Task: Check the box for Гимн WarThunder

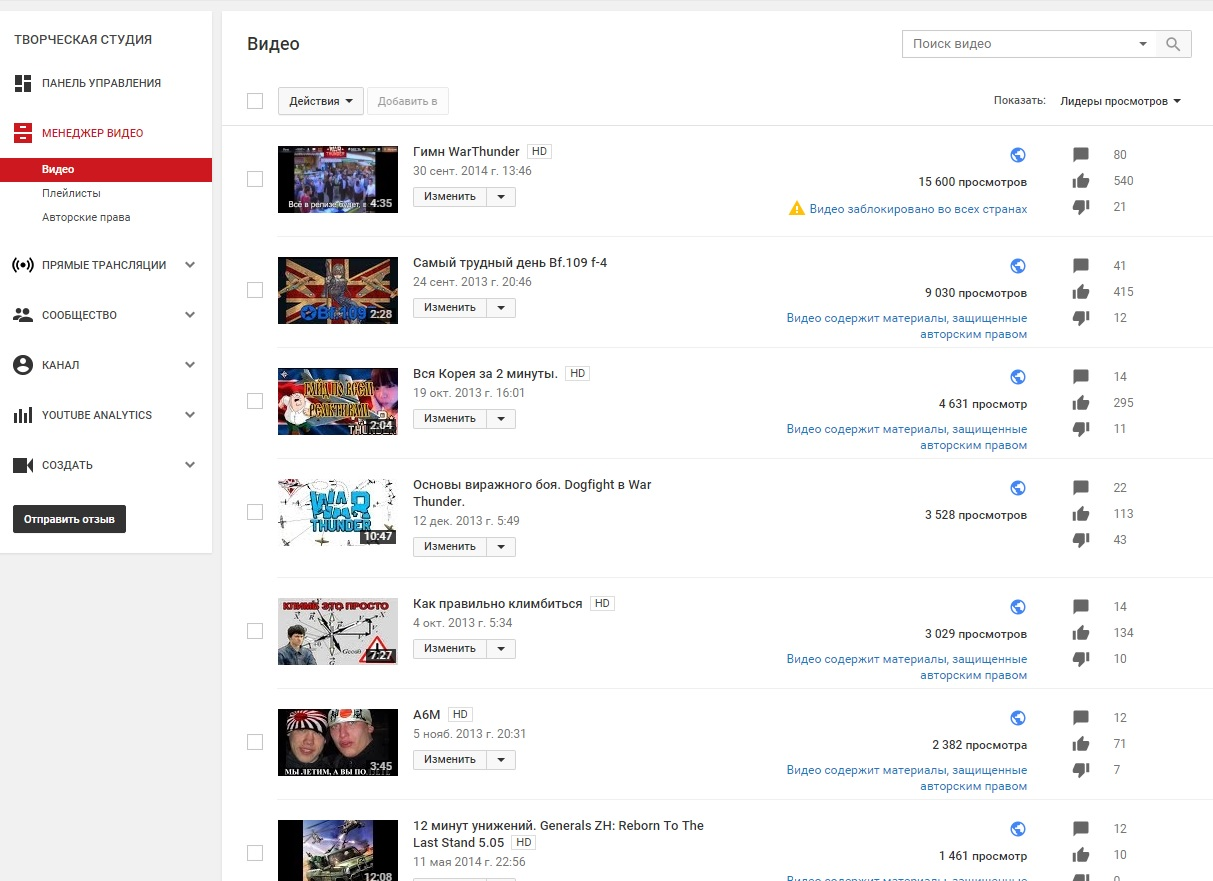Action: [255, 179]
